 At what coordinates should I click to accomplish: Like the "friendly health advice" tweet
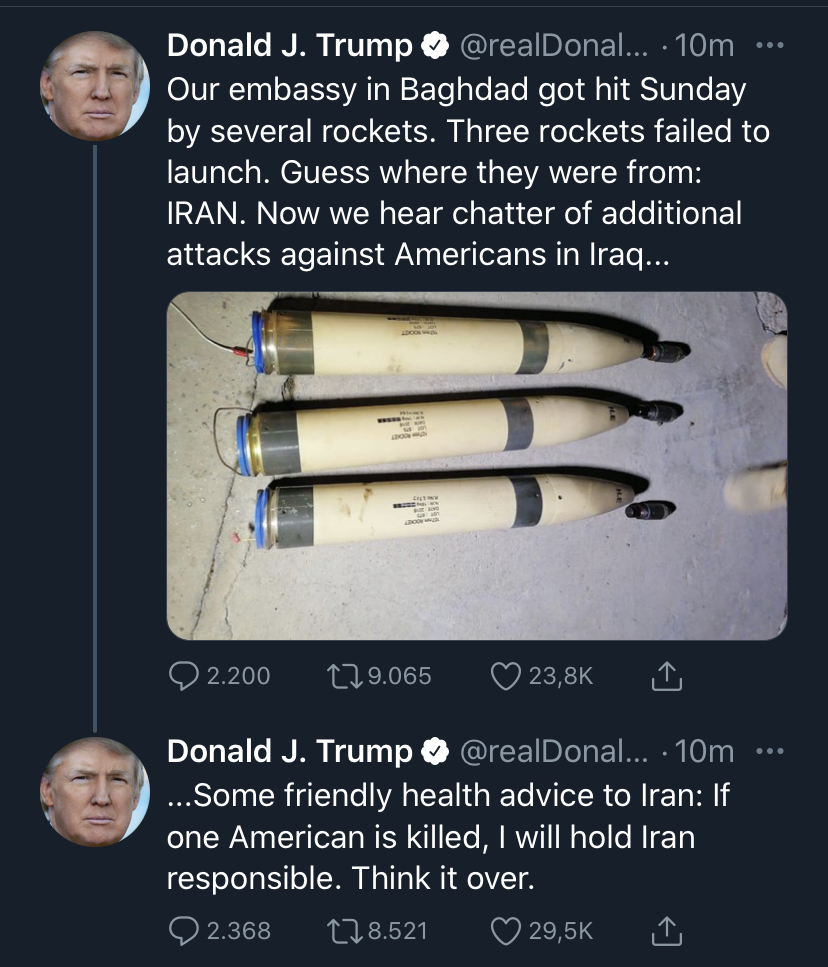507,932
